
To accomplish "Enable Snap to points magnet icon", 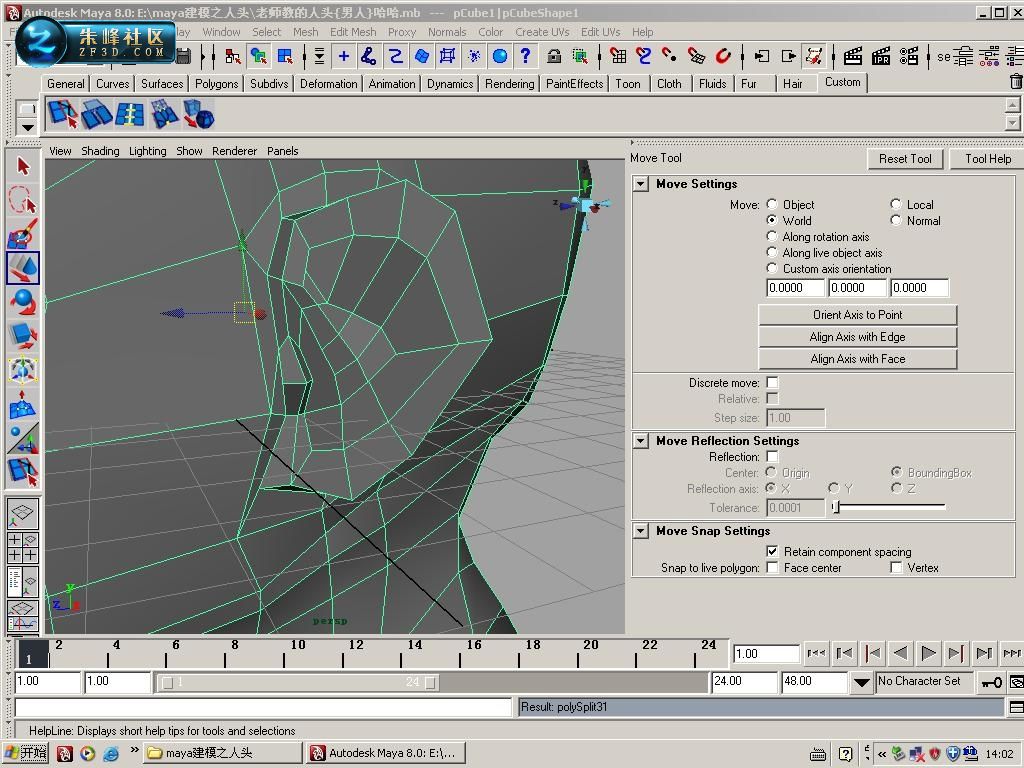I will pyautogui.click(x=669, y=57).
